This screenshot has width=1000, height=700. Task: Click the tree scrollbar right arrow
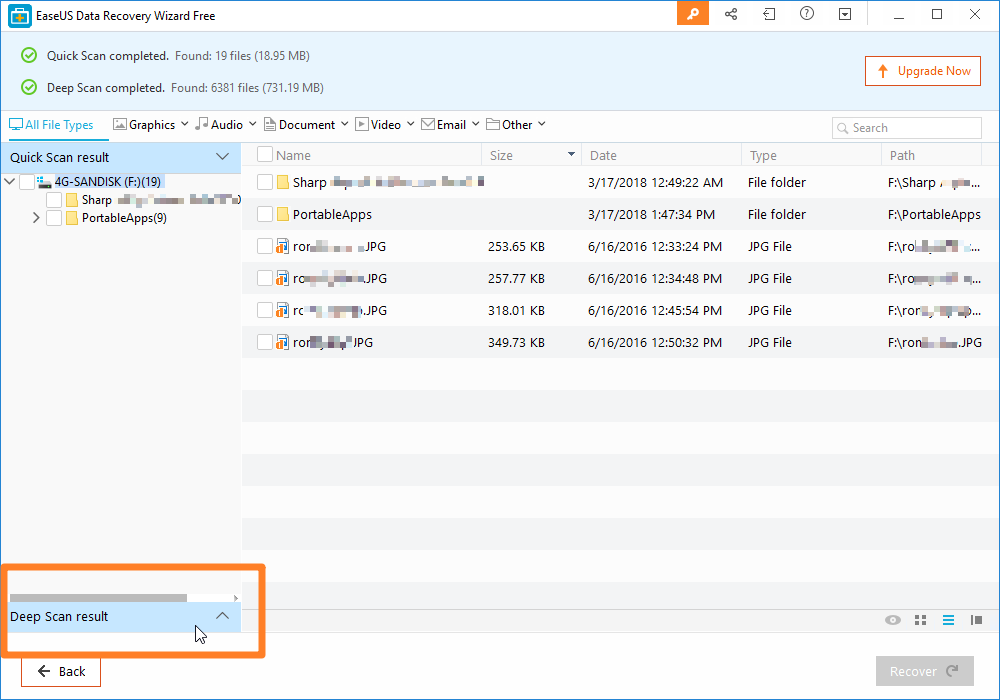point(236,598)
